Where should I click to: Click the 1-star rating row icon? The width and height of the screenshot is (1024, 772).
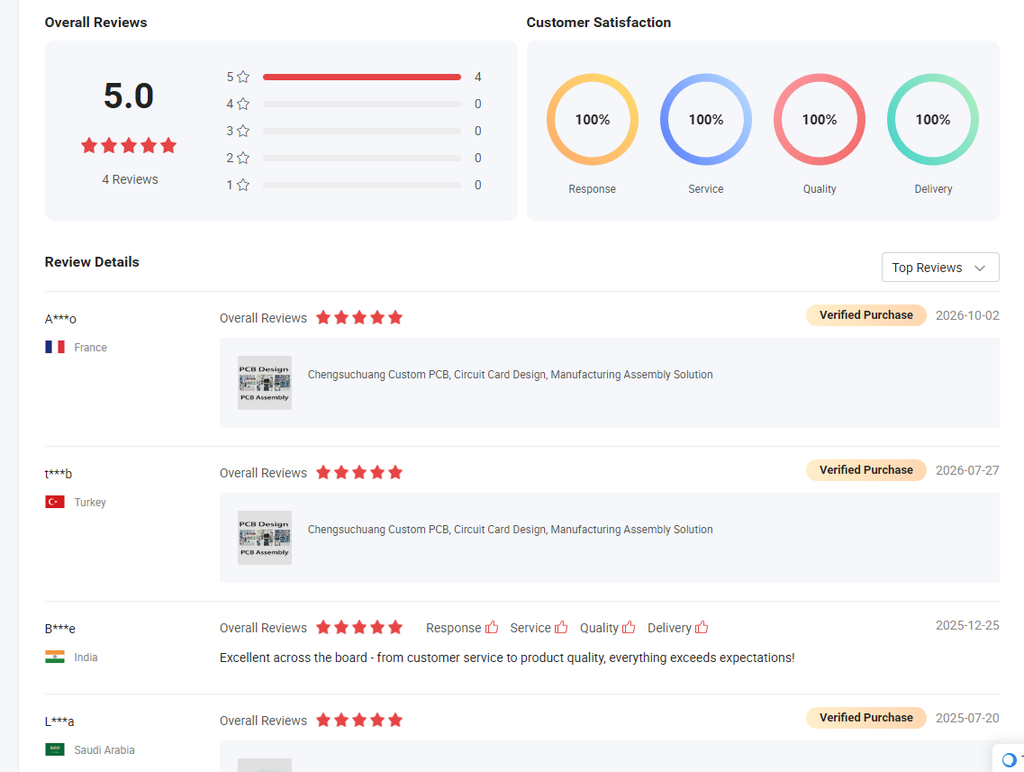pyautogui.click(x=243, y=185)
